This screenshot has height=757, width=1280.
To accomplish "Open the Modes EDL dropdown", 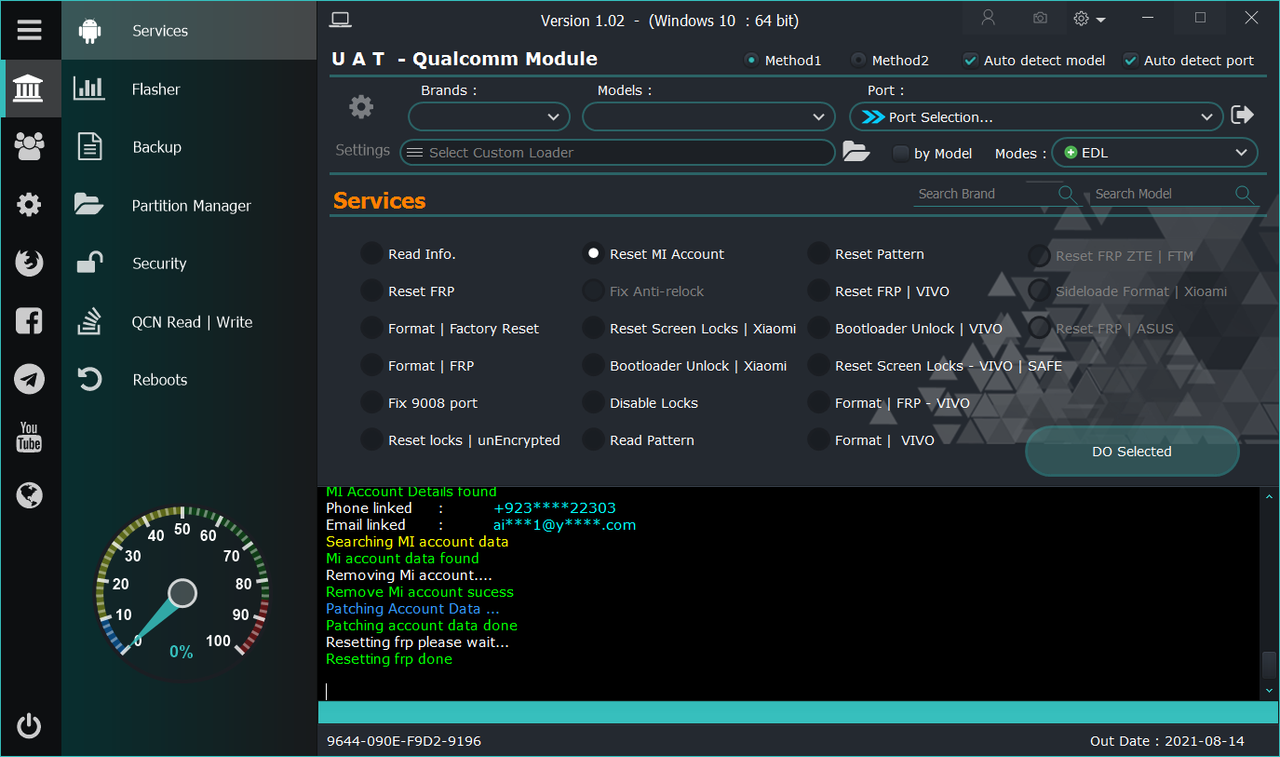I will (1155, 153).
